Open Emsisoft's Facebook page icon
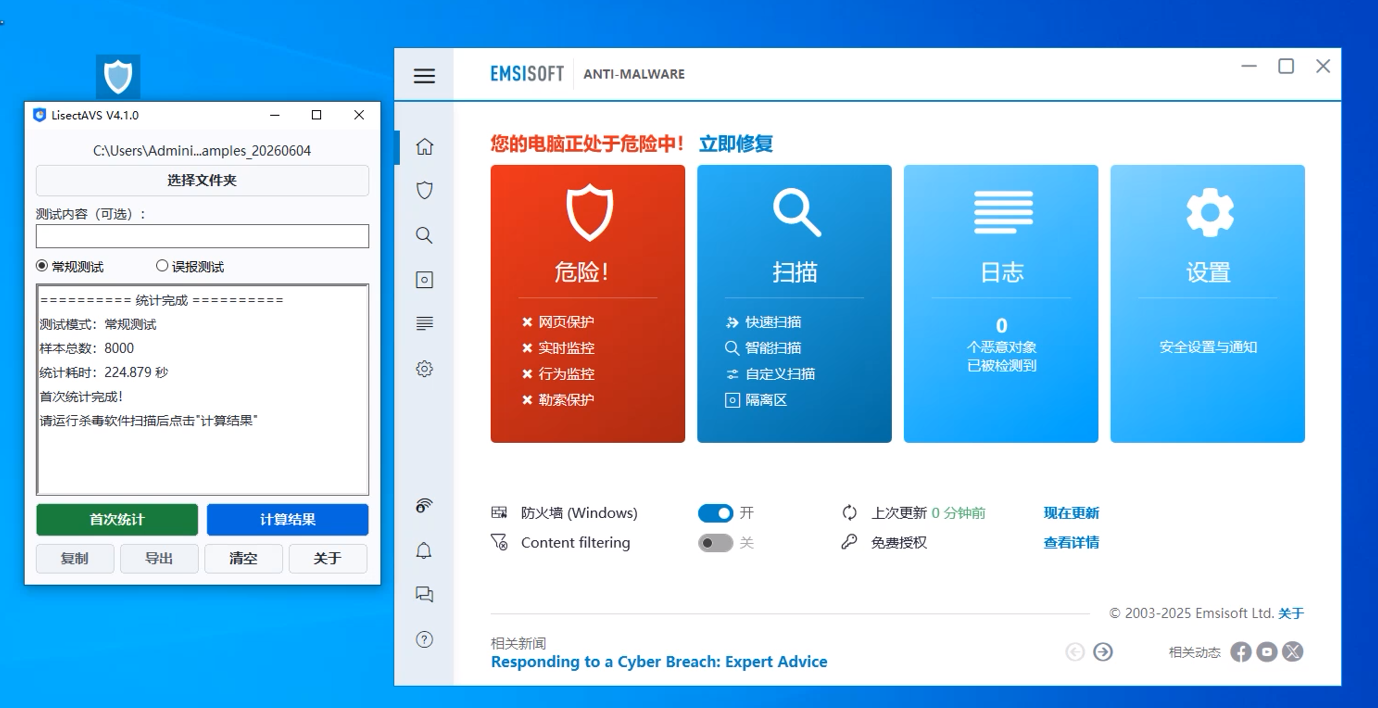This screenshot has width=1378, height=708. (x=1241, y=652)
